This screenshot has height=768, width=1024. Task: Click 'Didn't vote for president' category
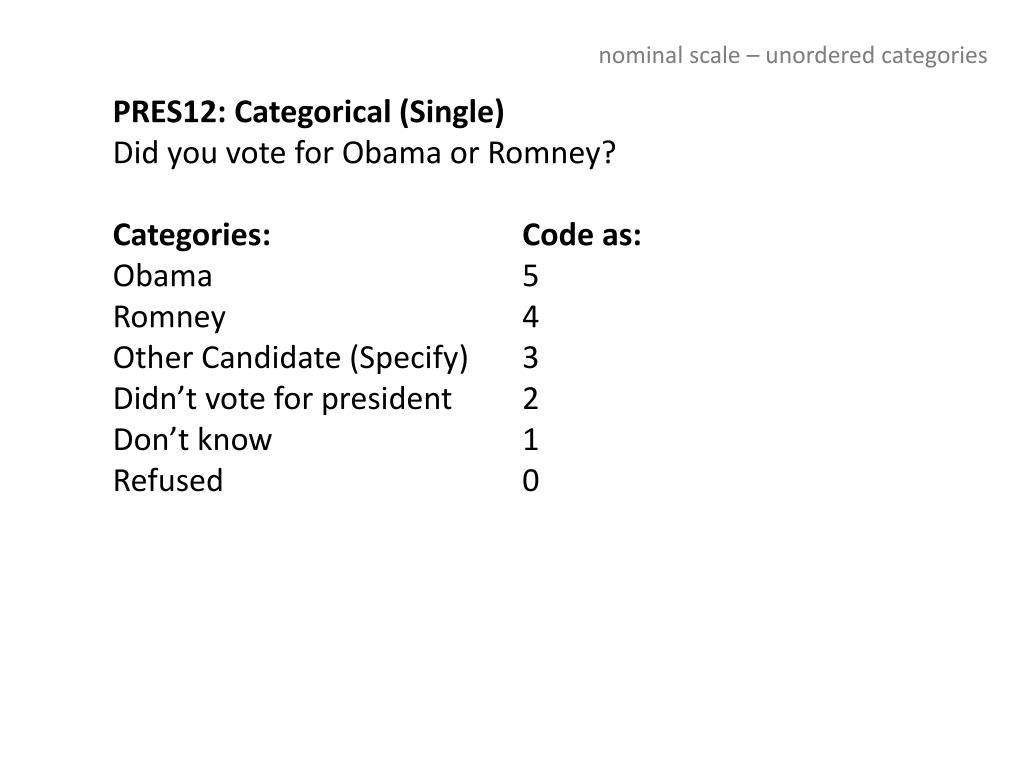(x=282, y=398)
